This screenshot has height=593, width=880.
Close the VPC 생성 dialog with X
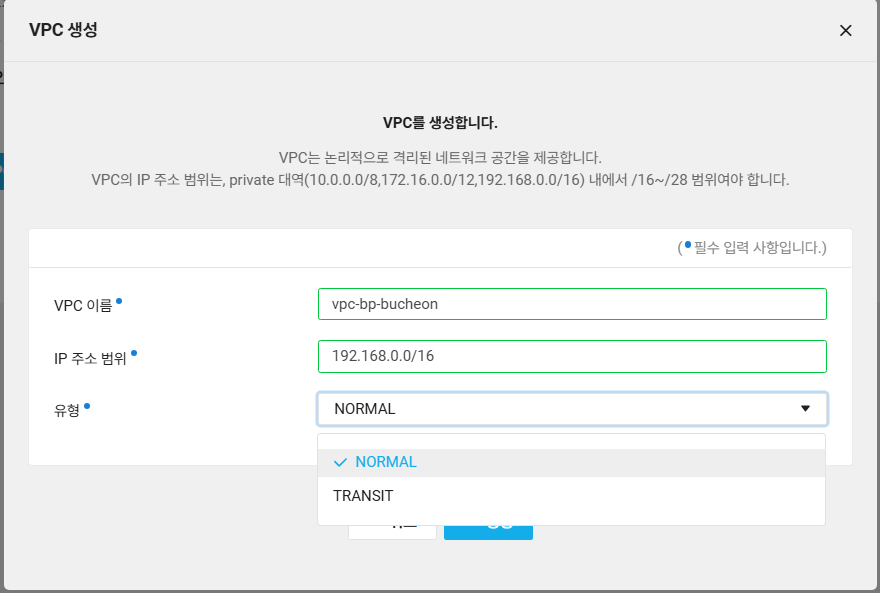845,30
